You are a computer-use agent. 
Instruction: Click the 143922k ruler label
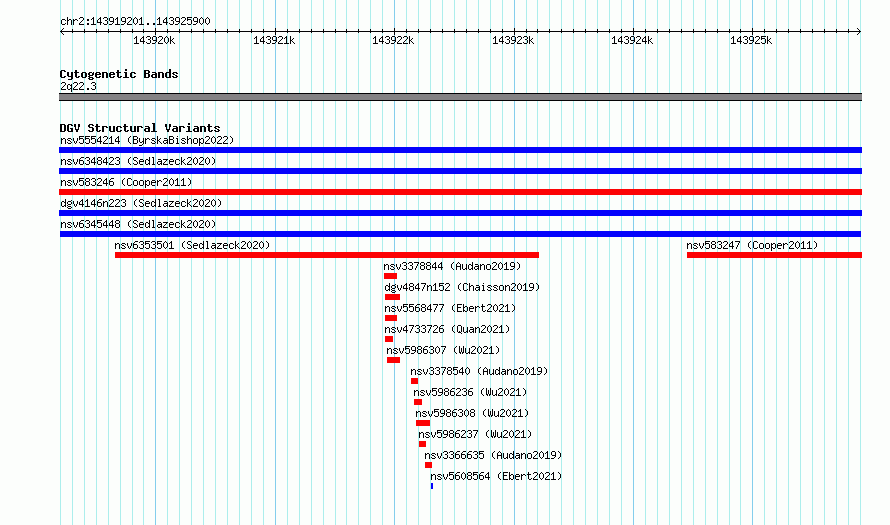393,40
